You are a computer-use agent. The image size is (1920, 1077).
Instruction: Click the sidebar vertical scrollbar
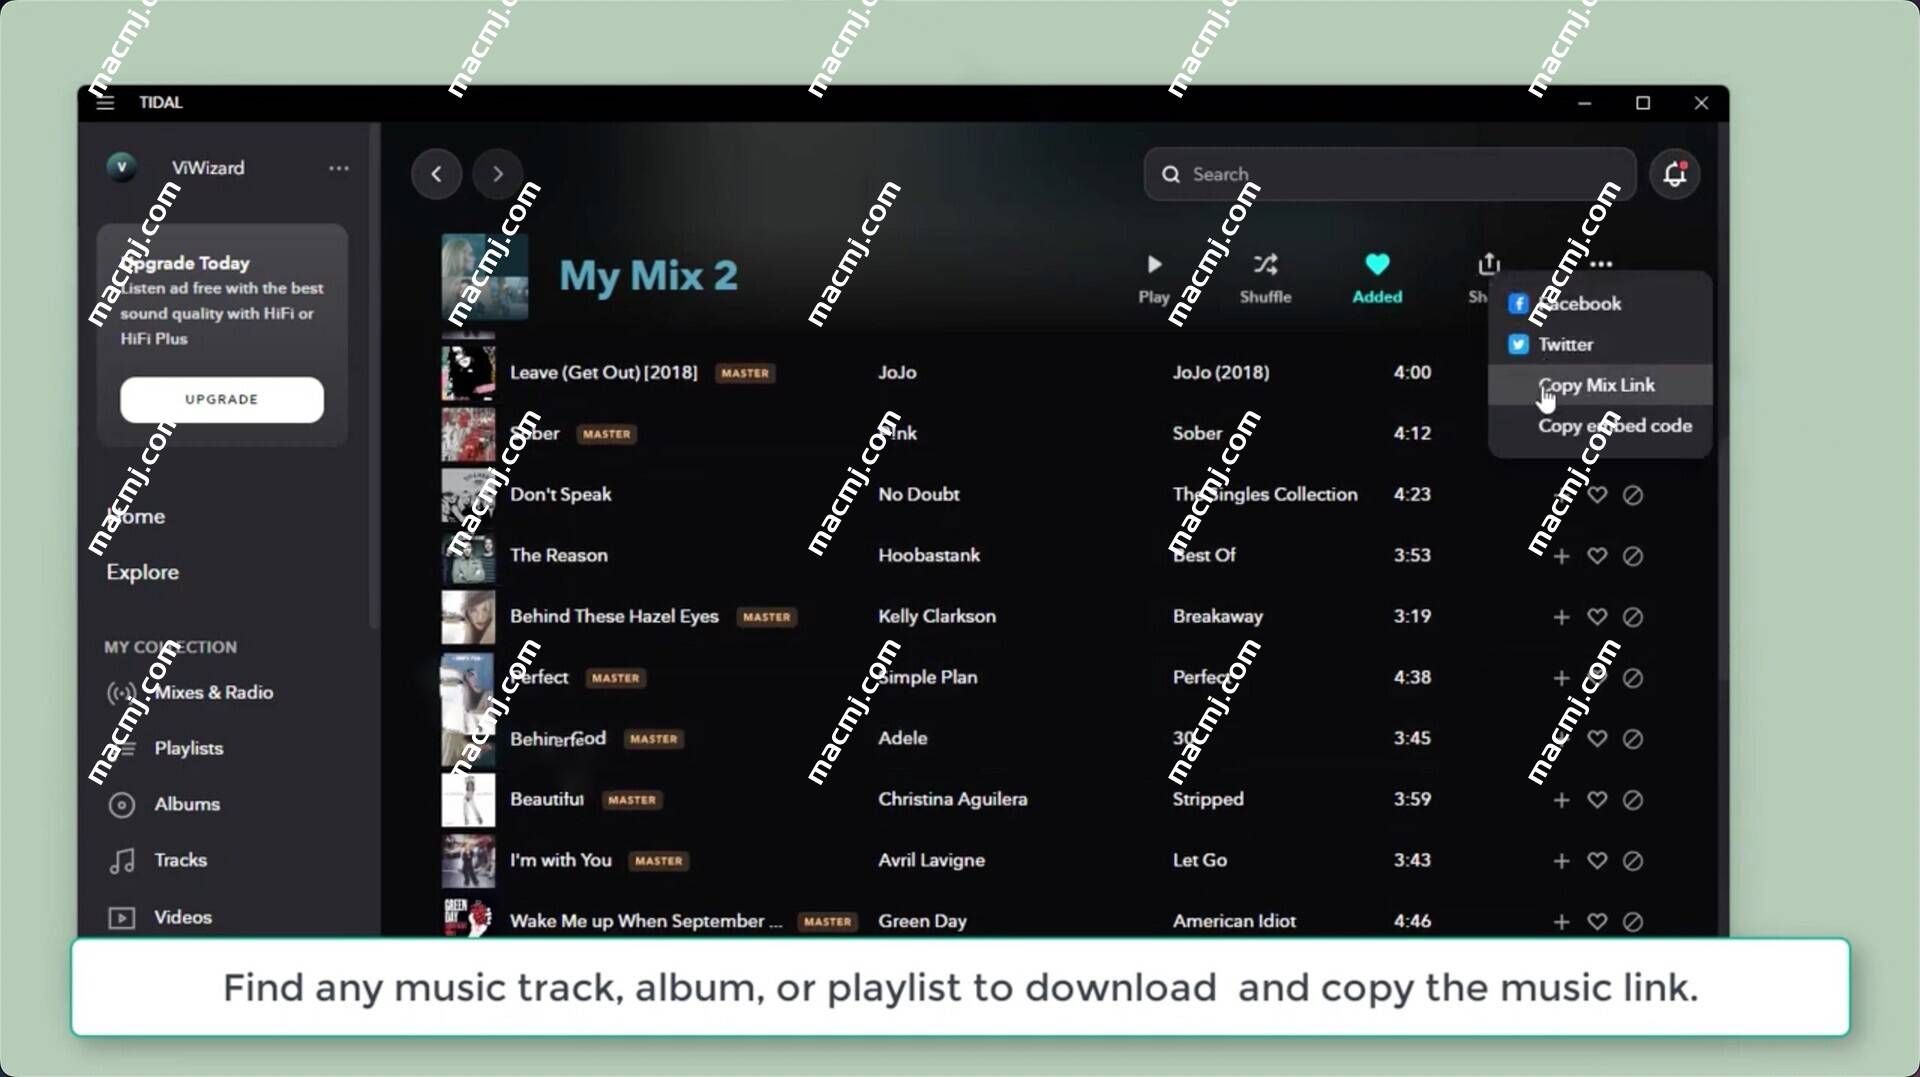click(375, 376)
